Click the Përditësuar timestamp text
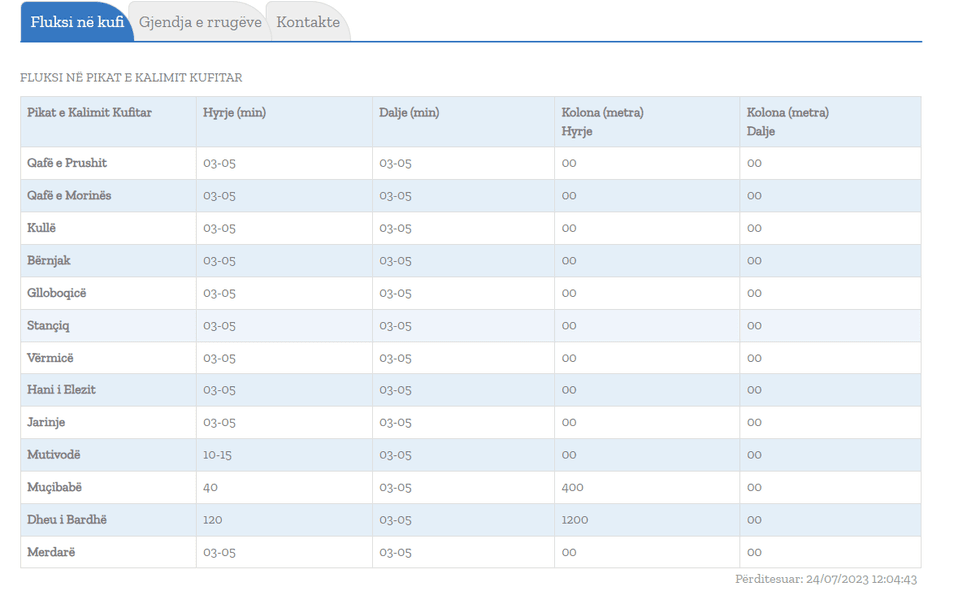This screenshot has height=601, width=980. click(x=826, y=579)
